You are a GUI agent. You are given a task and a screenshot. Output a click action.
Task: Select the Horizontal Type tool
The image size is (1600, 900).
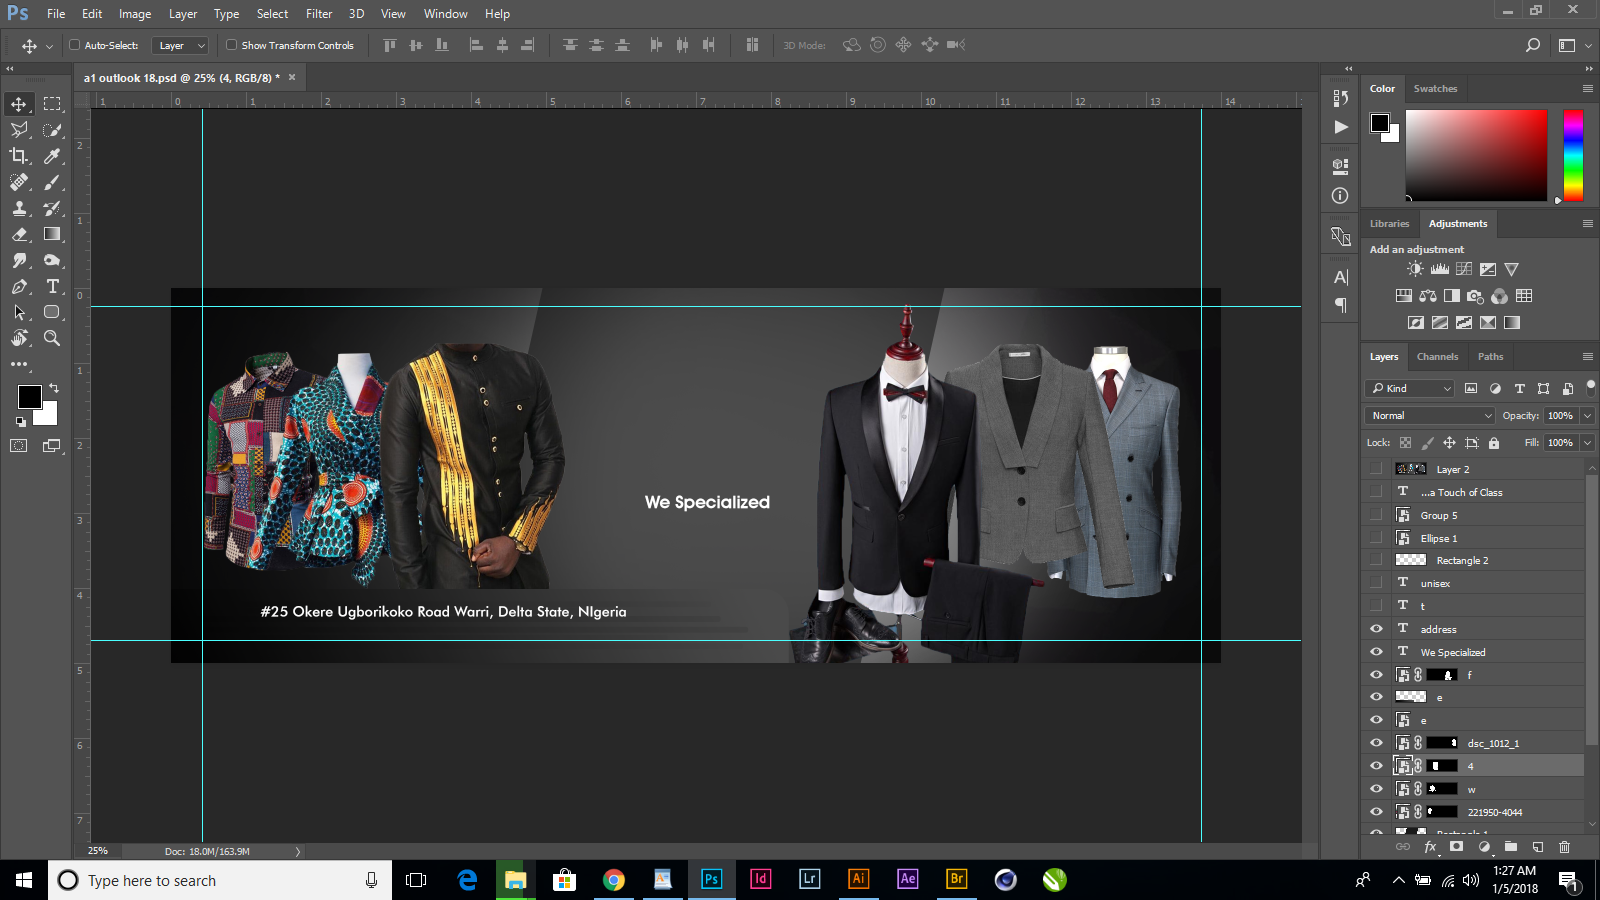point(52,285)
